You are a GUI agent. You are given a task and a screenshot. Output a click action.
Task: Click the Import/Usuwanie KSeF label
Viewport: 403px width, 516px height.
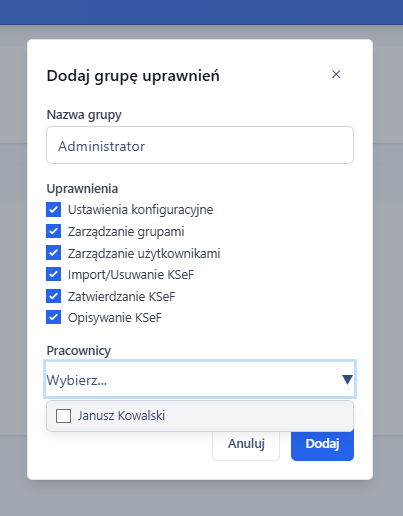point(131,275)
